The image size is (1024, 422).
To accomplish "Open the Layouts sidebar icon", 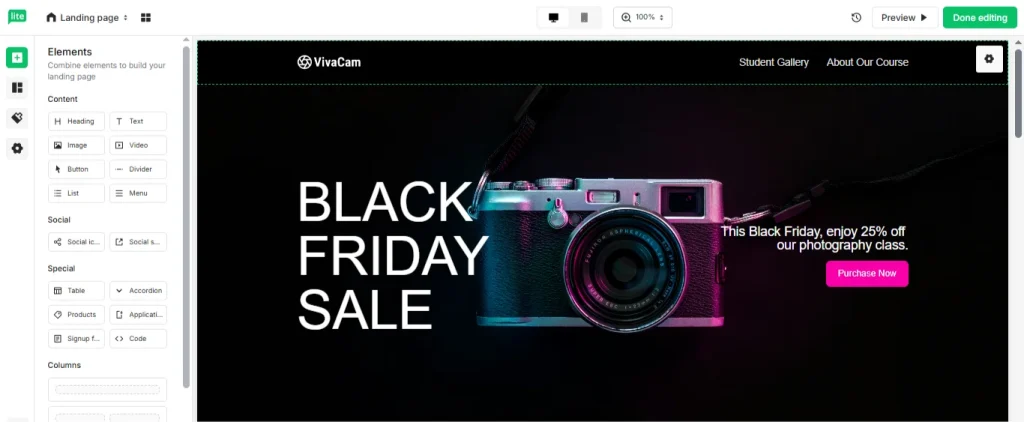I will click(x=17, y=88).
